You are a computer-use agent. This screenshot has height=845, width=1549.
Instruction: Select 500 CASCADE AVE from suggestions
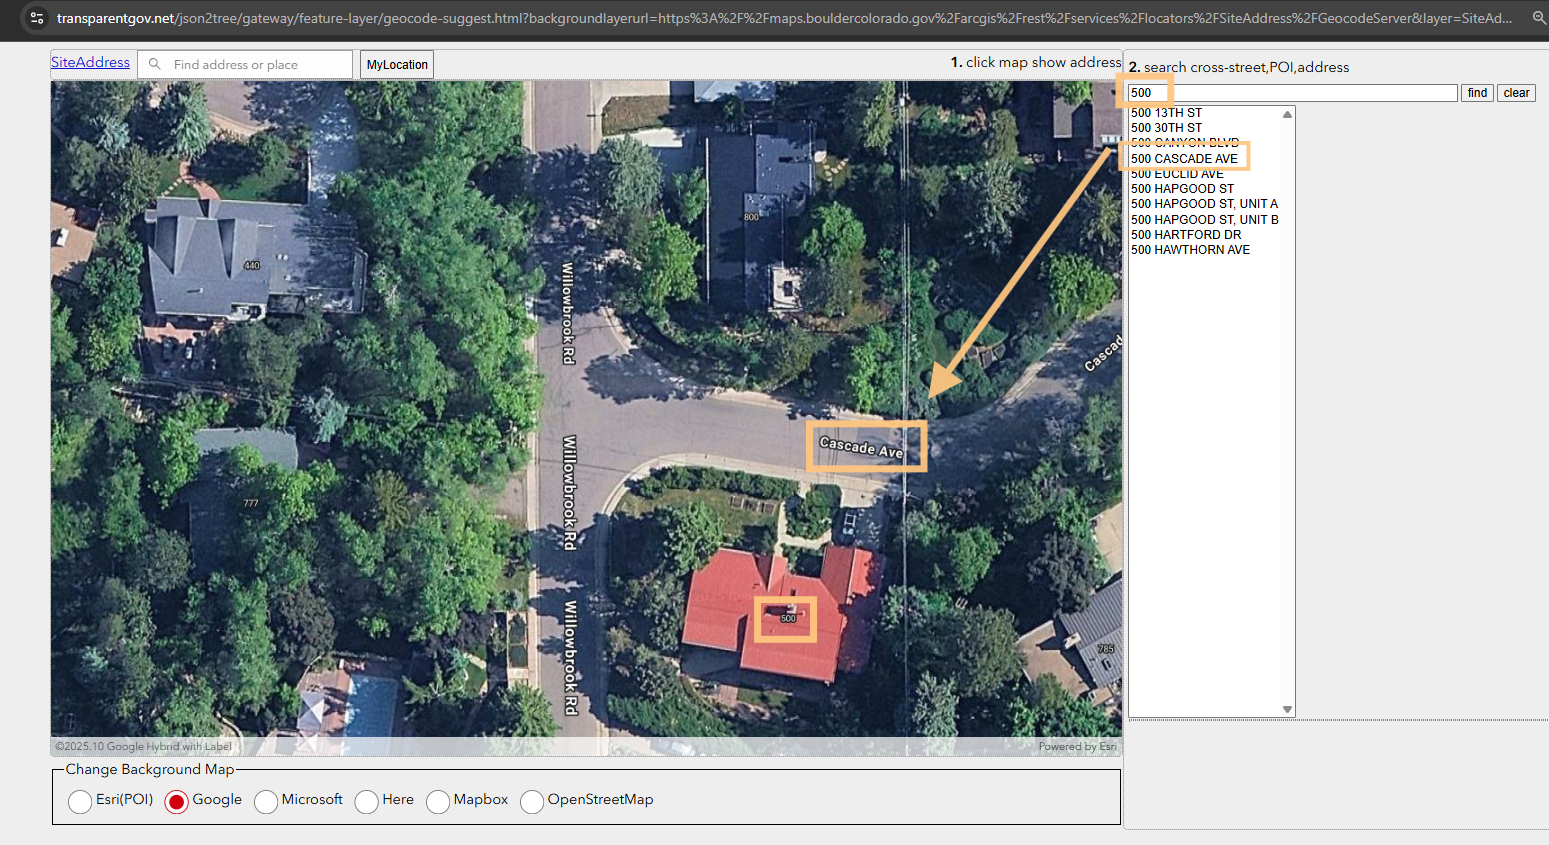(1184, 158)
